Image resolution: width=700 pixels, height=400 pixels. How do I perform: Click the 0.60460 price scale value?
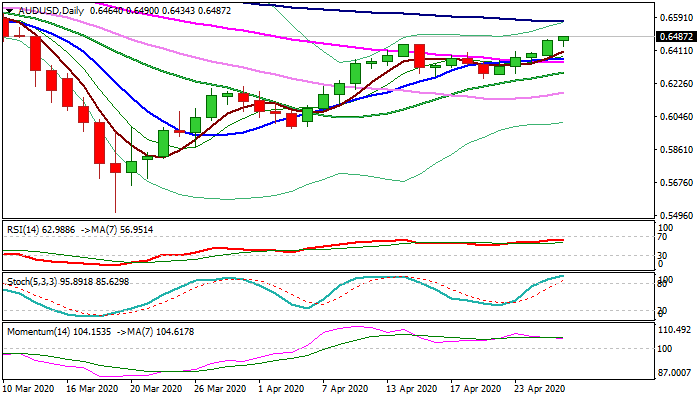(676, 117)
